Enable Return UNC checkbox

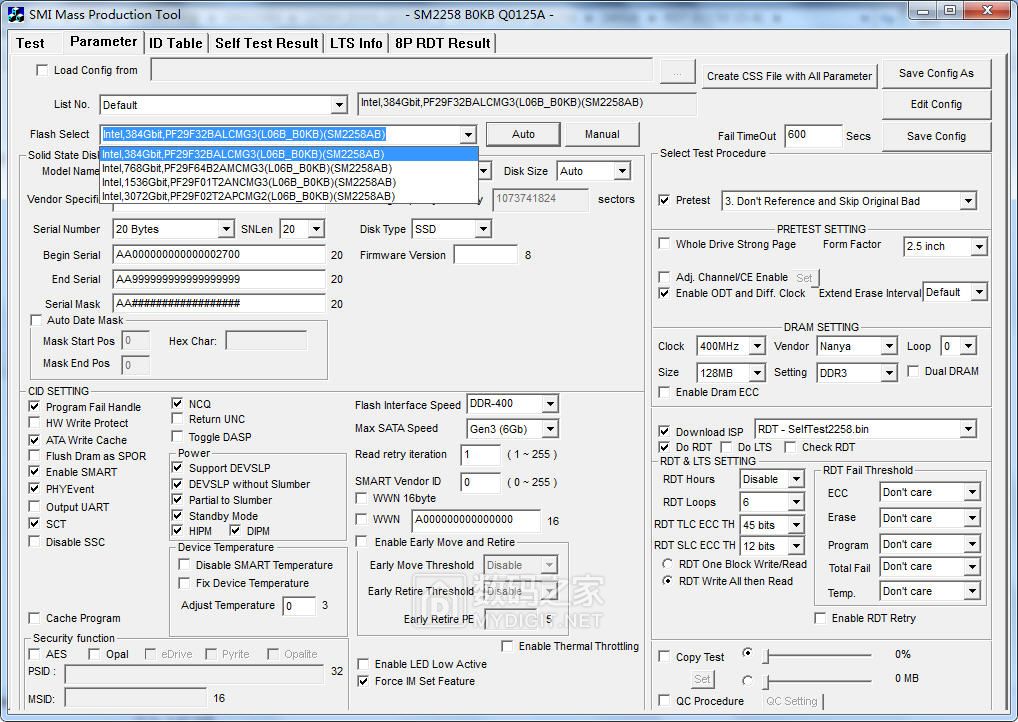pos(177,419)
